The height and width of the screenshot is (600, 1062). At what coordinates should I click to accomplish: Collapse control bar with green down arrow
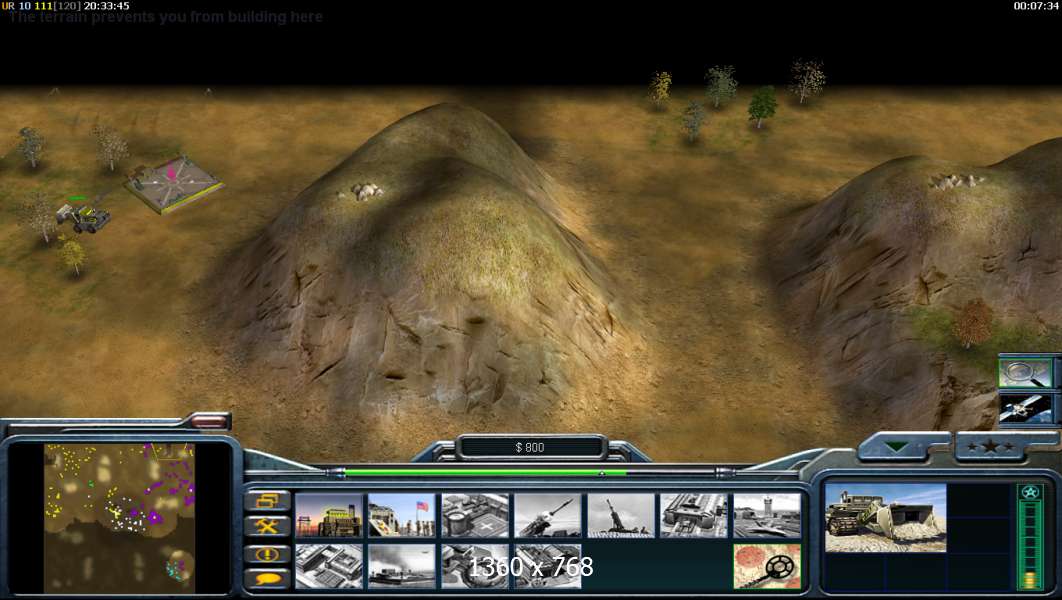click(x=897, y=447)
